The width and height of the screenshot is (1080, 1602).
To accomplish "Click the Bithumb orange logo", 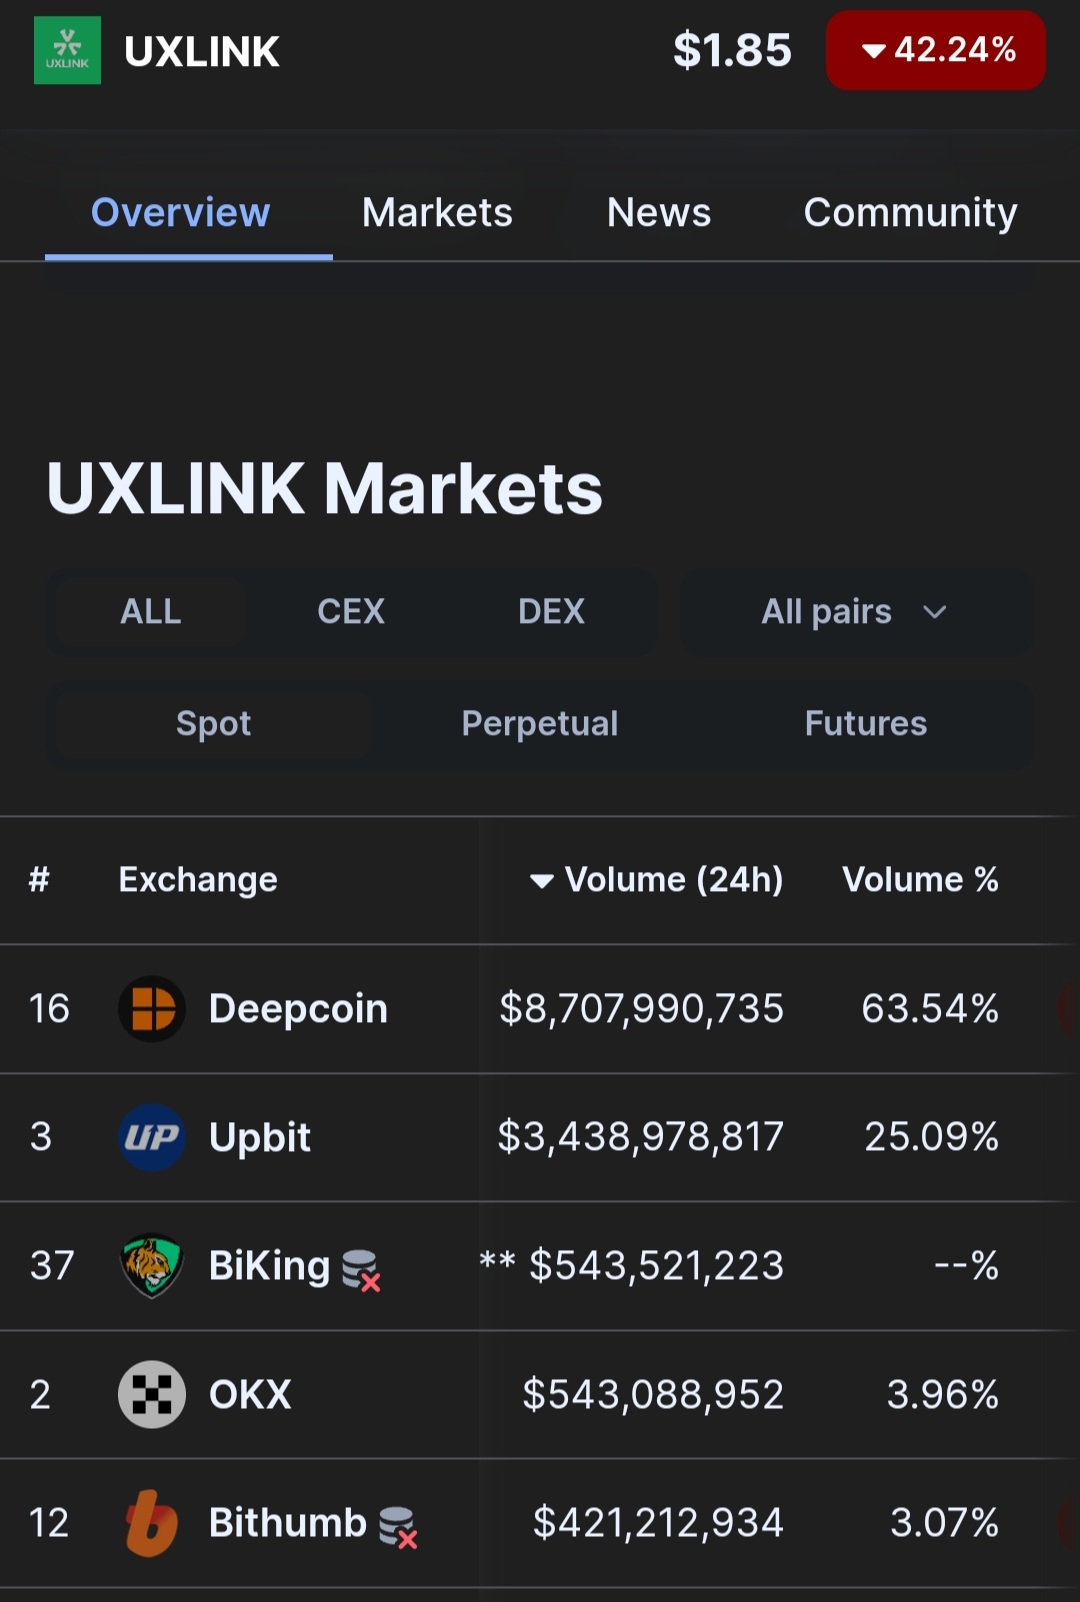I will coord(152,1523).
